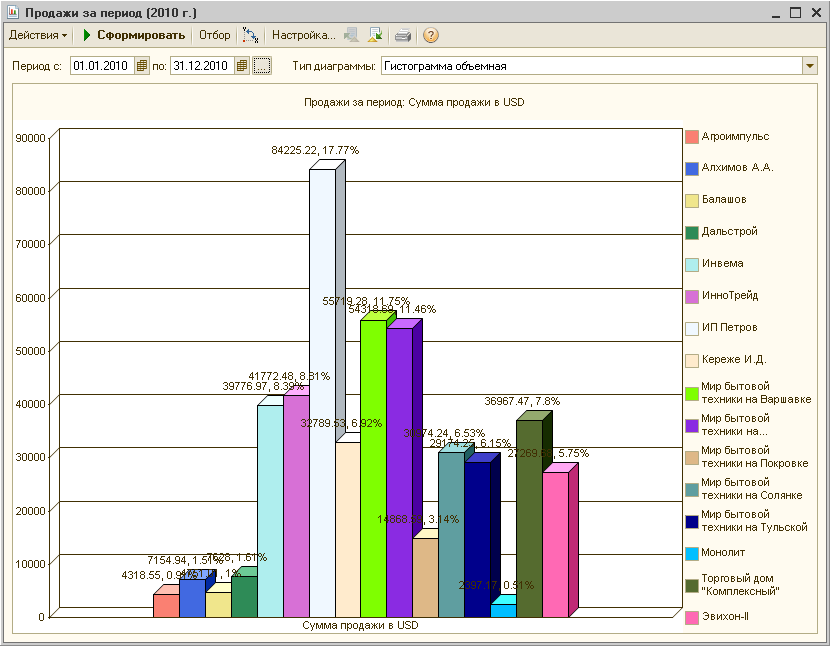Click the start date field 01.01.2010

click(102, 66)
